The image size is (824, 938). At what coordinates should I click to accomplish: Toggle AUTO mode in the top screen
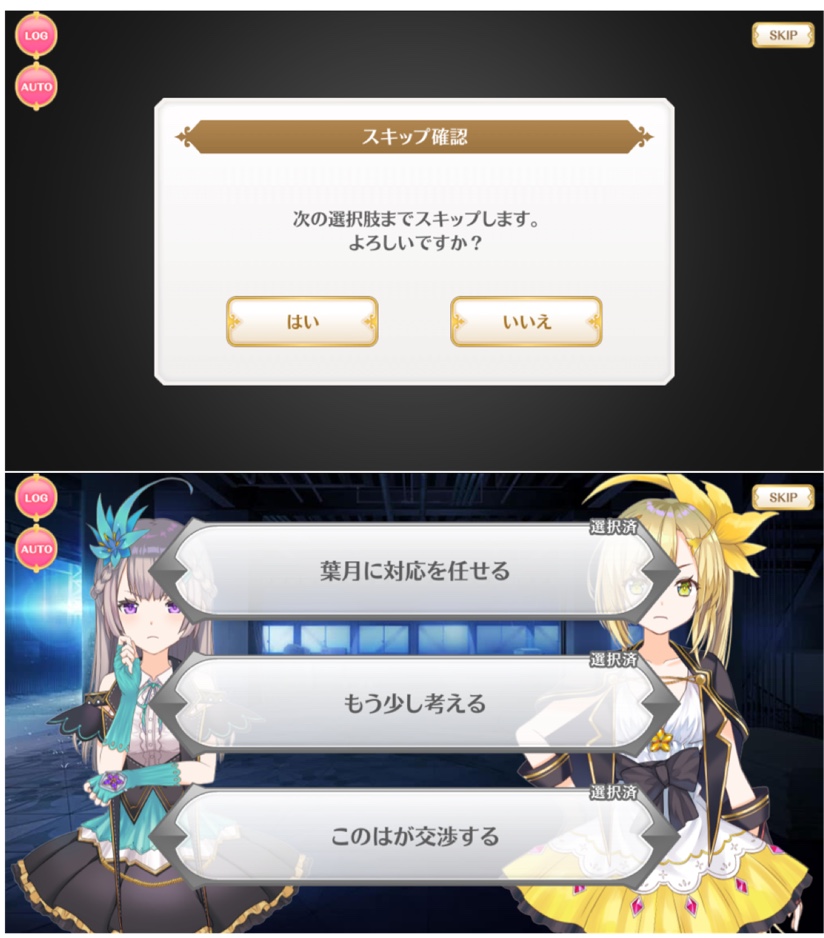[x=36, y=87]
